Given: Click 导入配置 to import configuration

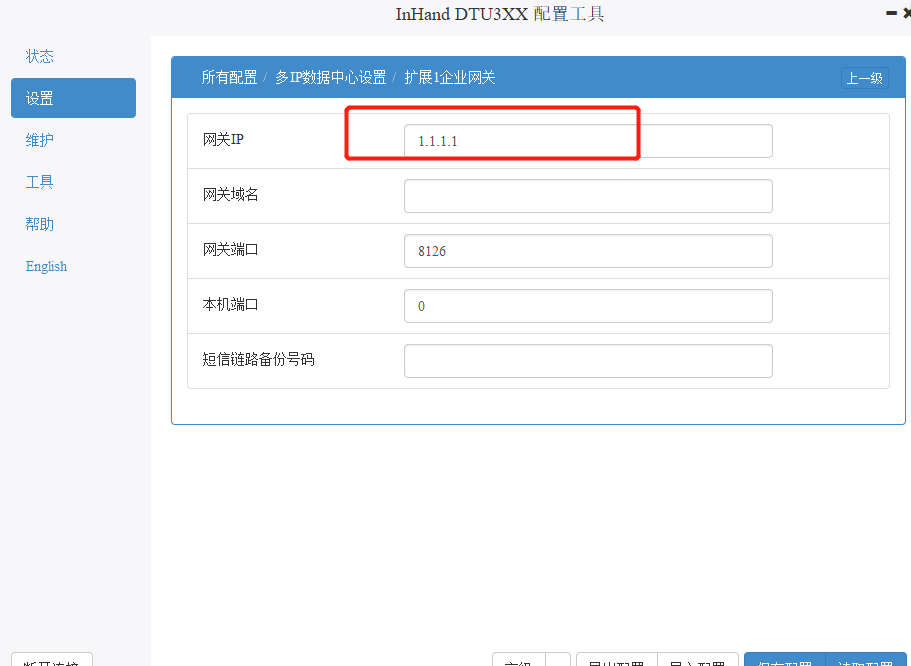Looking at the screenshot, I should coord(698,661).
